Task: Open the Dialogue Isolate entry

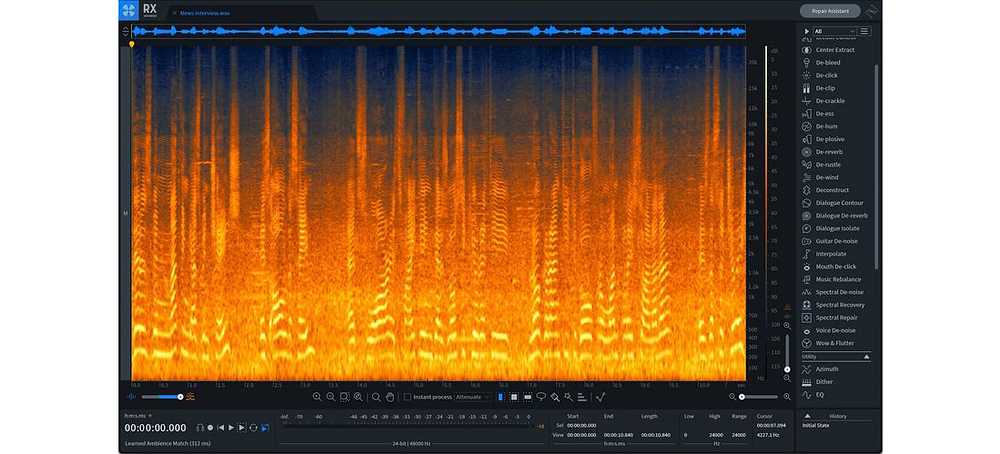Action: pyautogui.click(x=835, y=228)
